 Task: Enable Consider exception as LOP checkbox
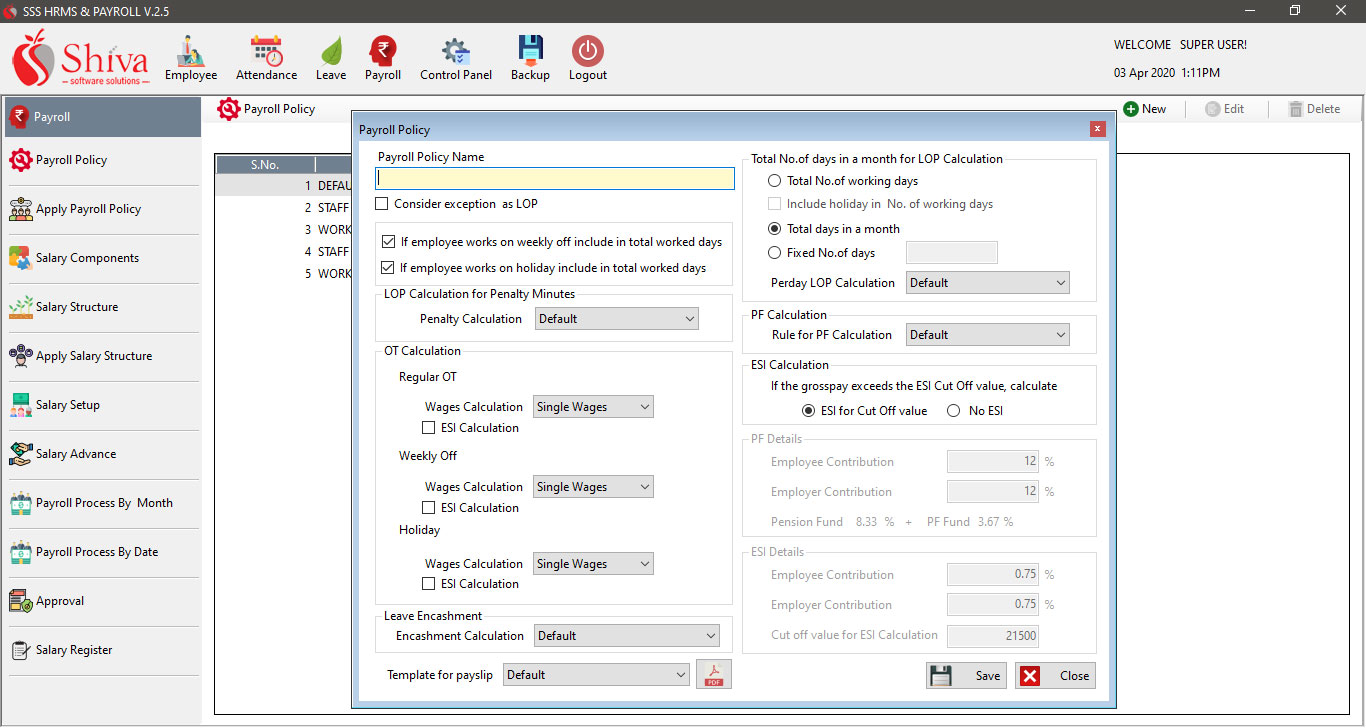382,204
